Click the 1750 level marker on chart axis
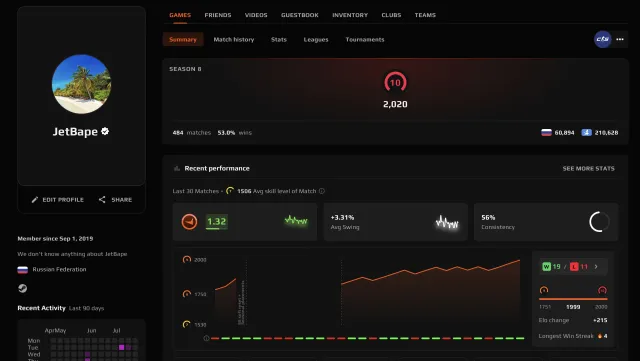Image resolution: width=640 pixels, height=361 pixels. [x=187, y=294]
